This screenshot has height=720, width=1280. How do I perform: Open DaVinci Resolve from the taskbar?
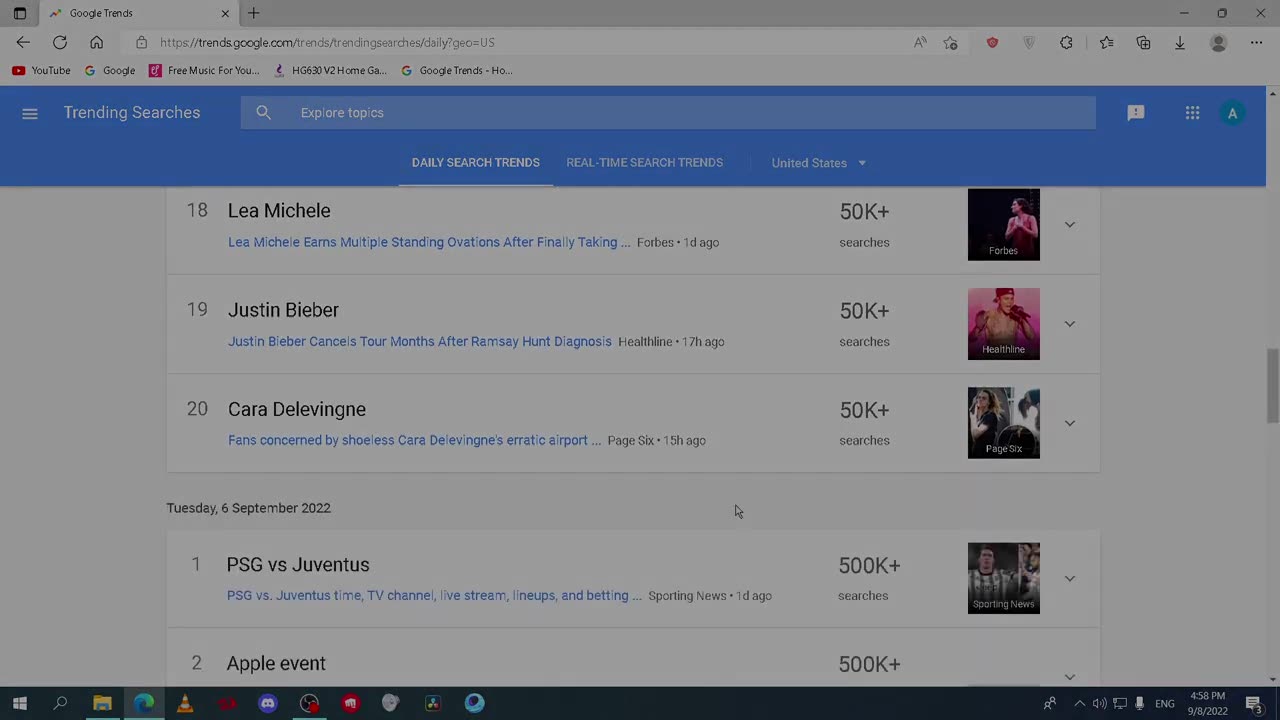coord(433,703)
